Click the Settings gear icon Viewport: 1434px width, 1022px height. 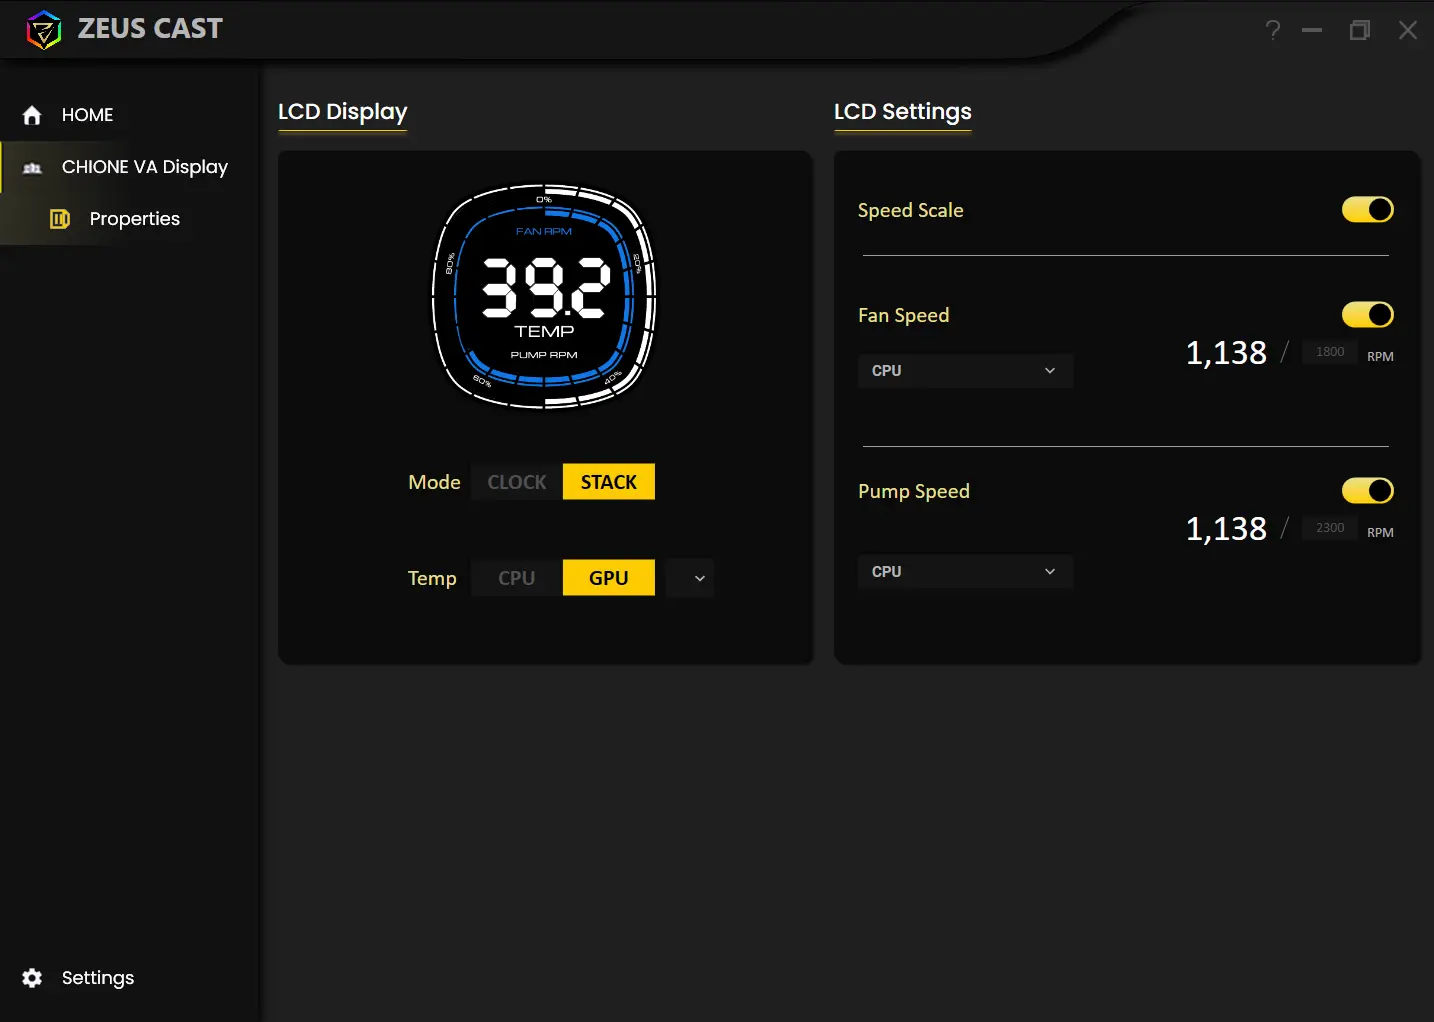32,978
